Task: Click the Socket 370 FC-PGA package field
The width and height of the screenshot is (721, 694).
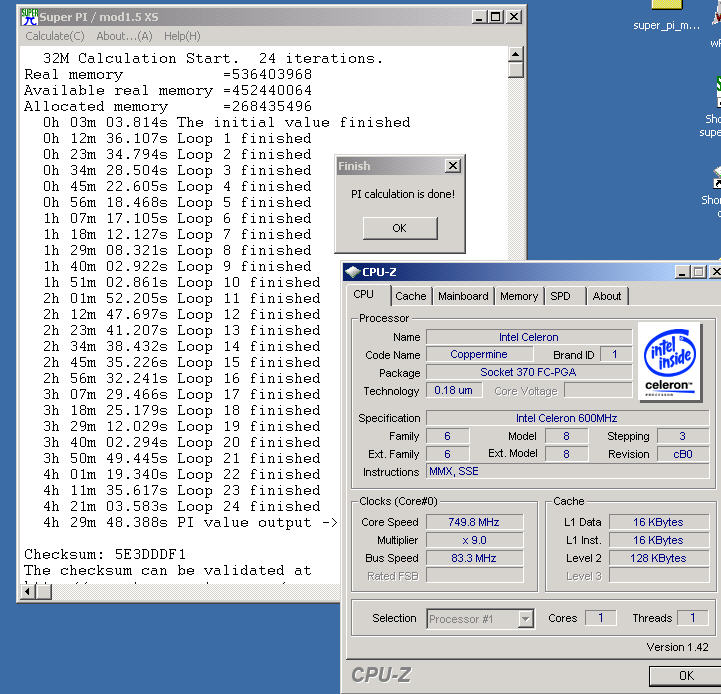Action: point(528,372)
